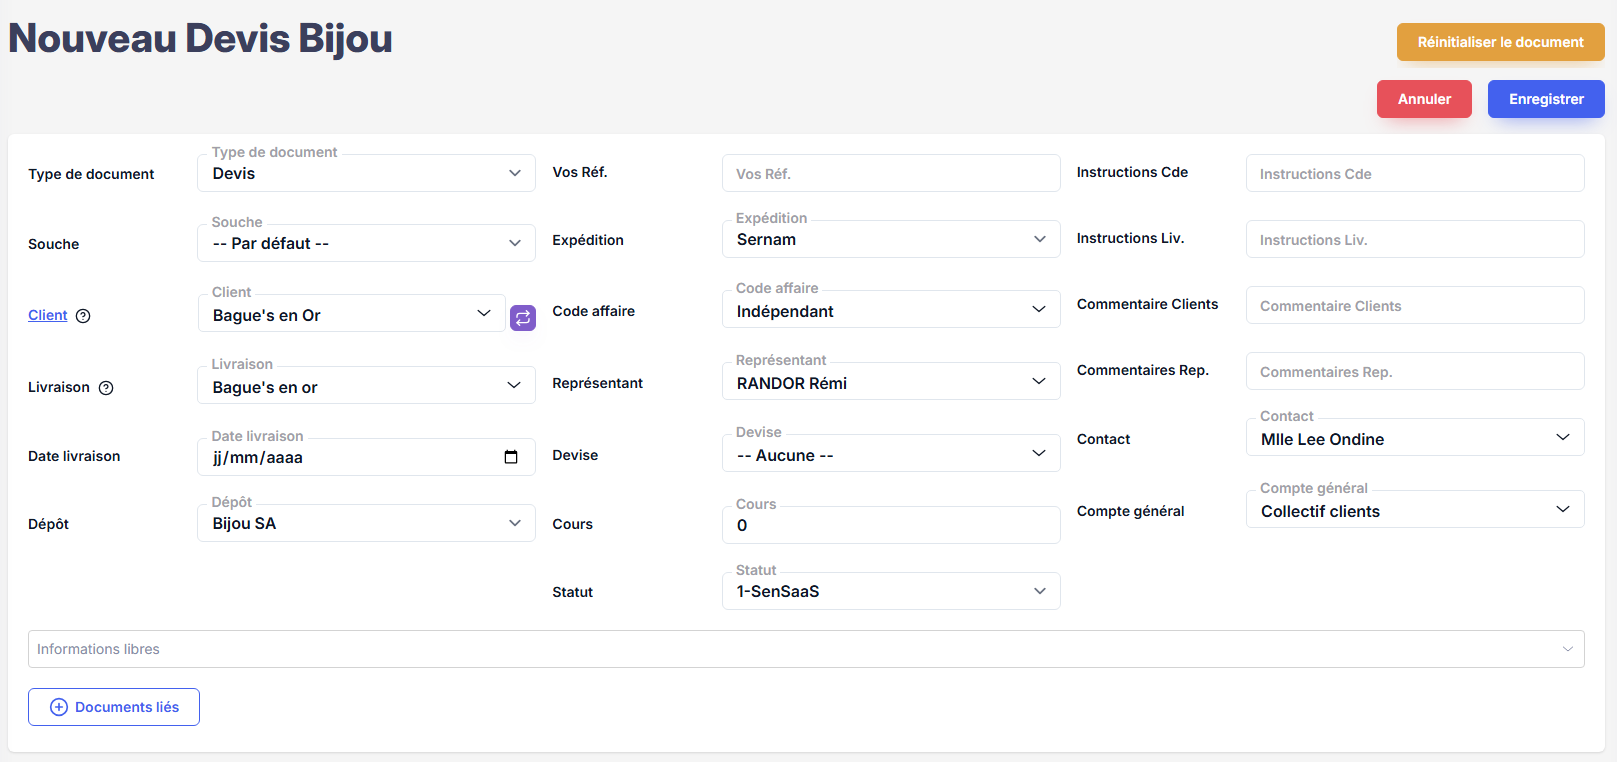Open the Contact dropdown

(x=1414, y=439)
